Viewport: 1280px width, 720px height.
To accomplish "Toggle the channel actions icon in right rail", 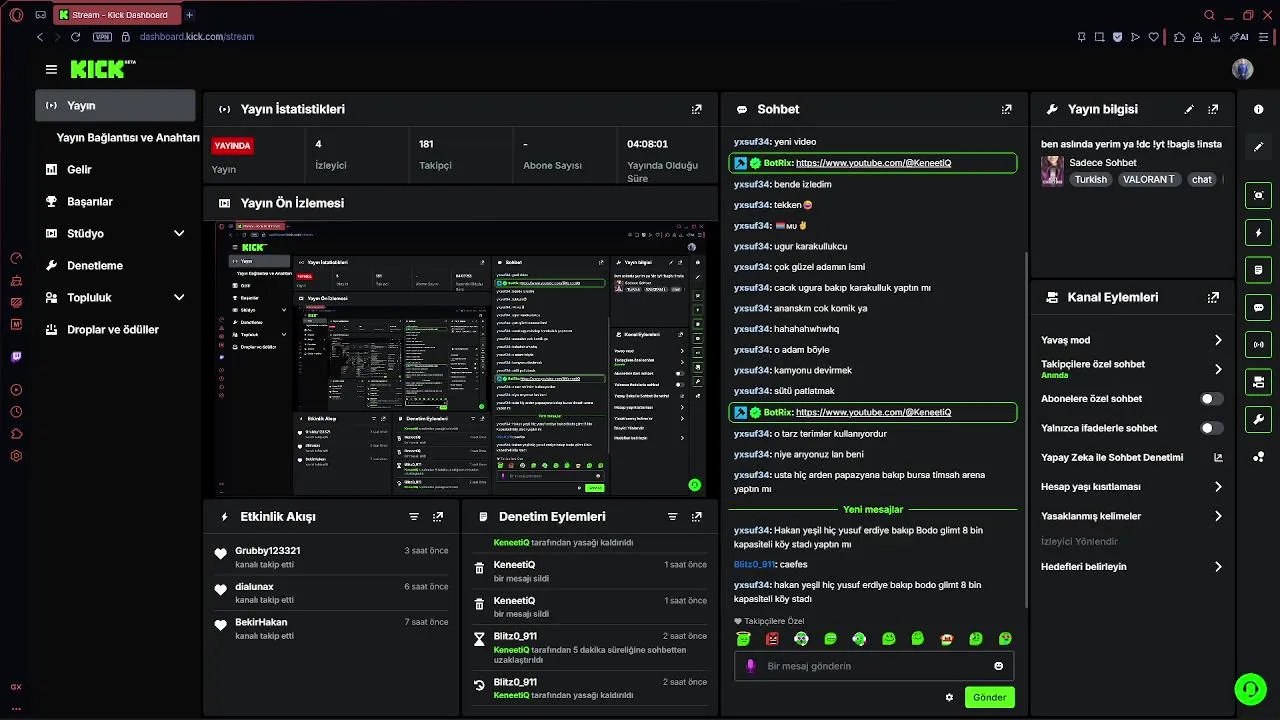I will click(1258, 382).
